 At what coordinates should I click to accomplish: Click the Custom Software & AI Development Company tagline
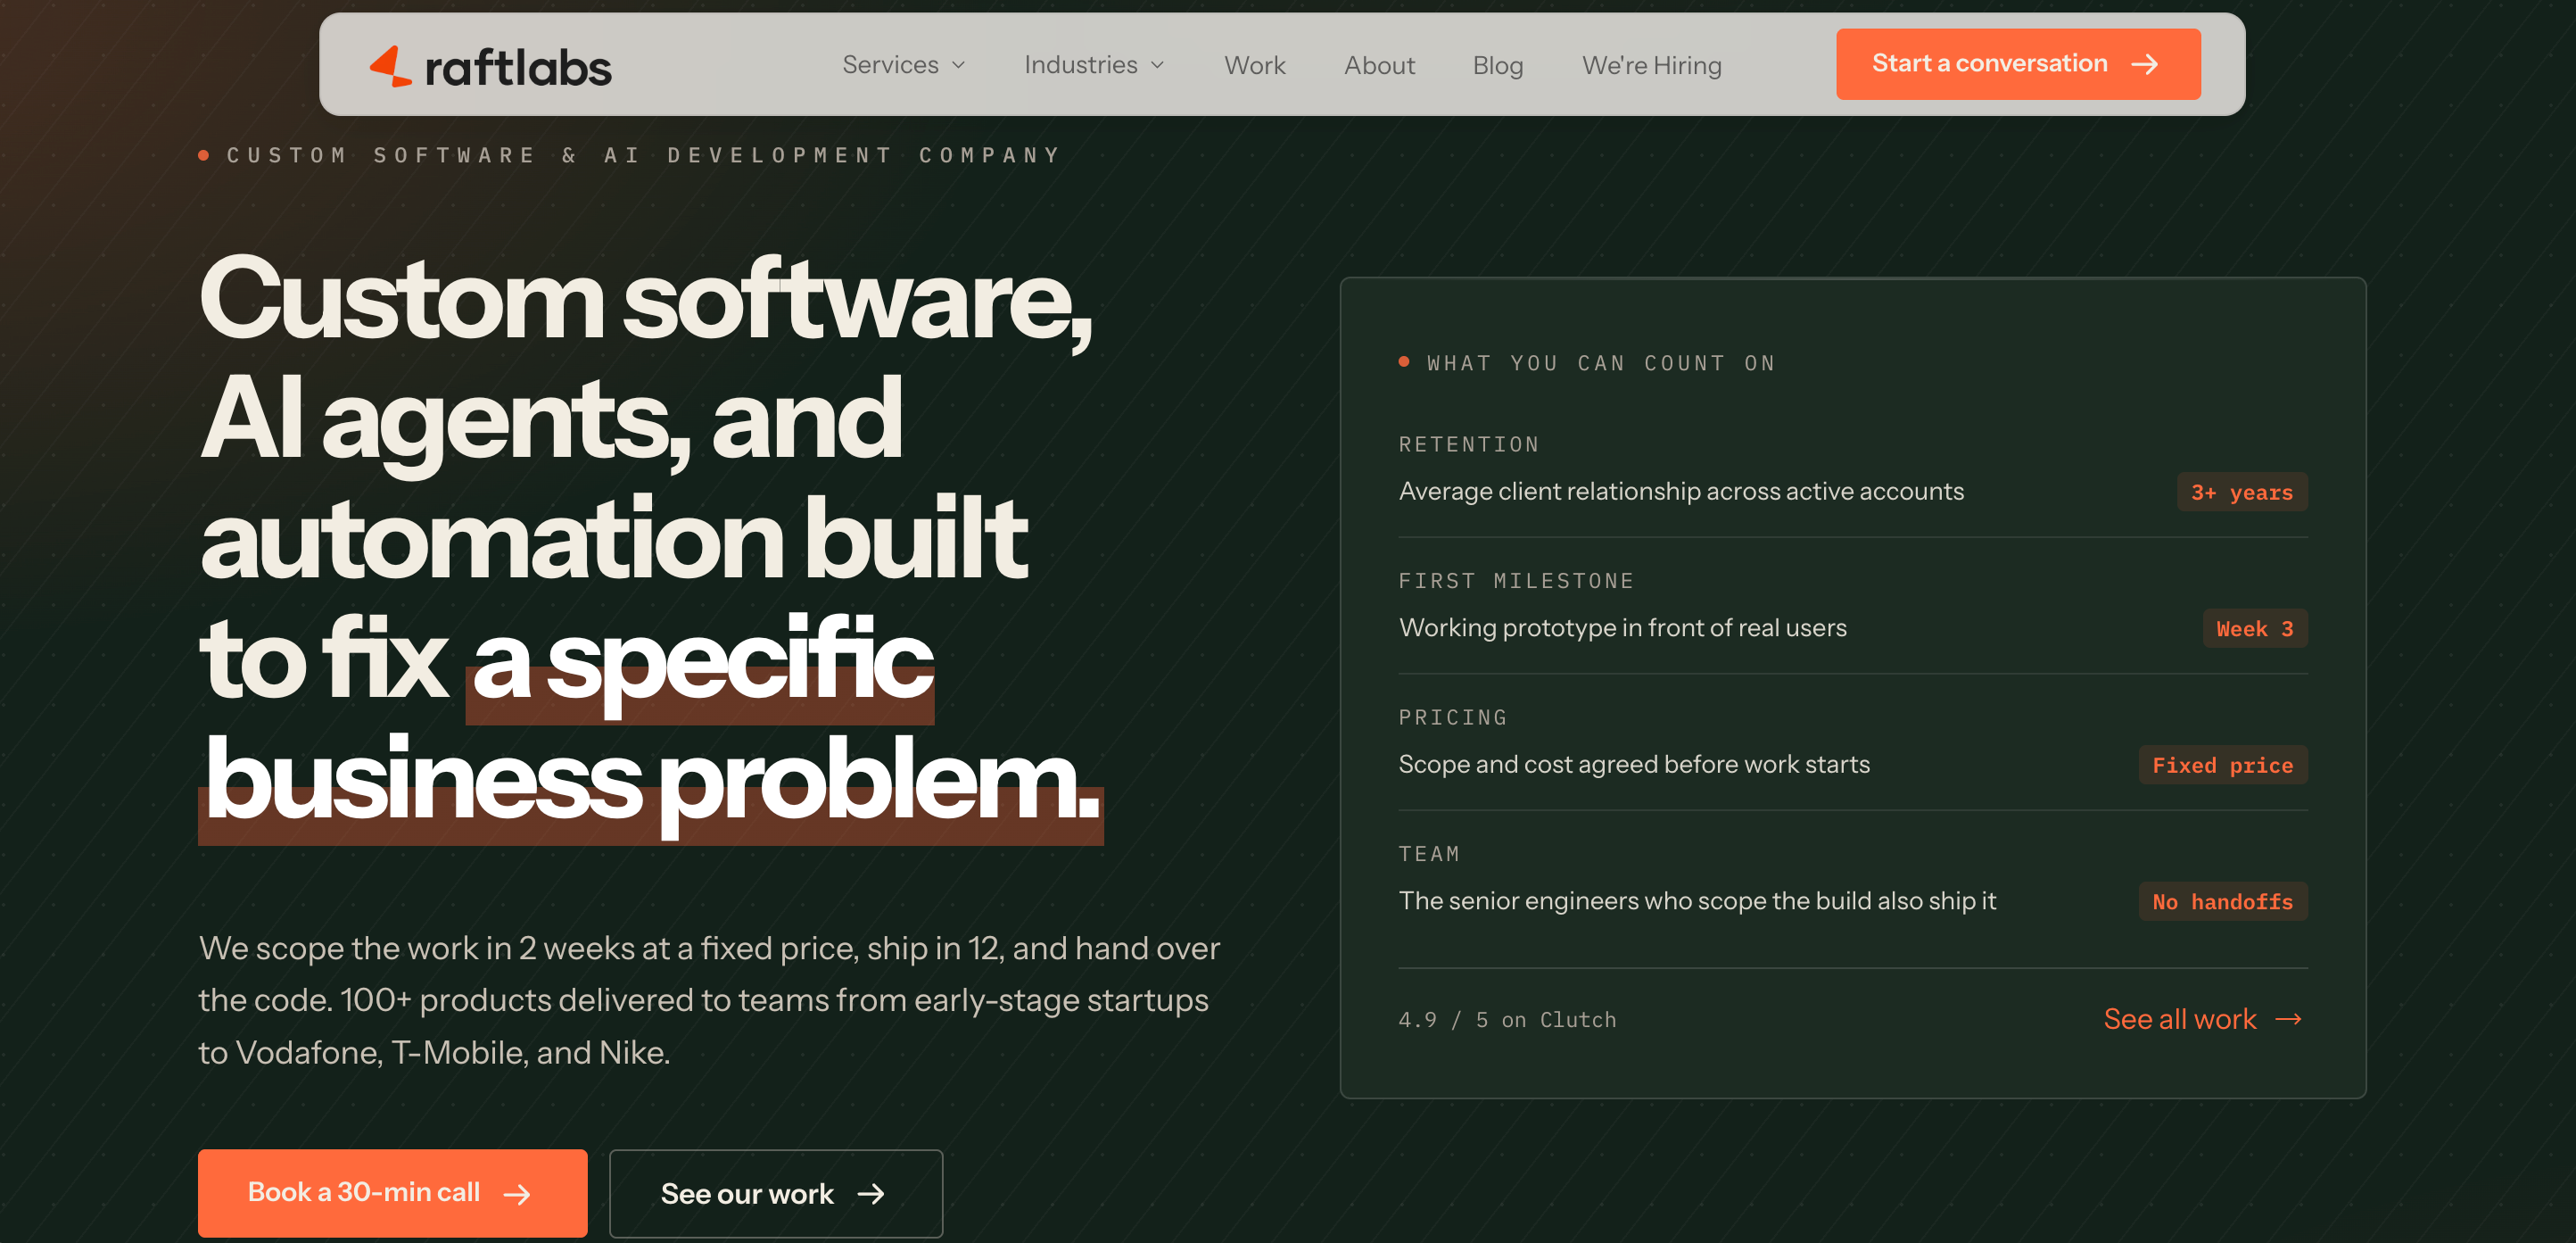click(x=643, y=155)
